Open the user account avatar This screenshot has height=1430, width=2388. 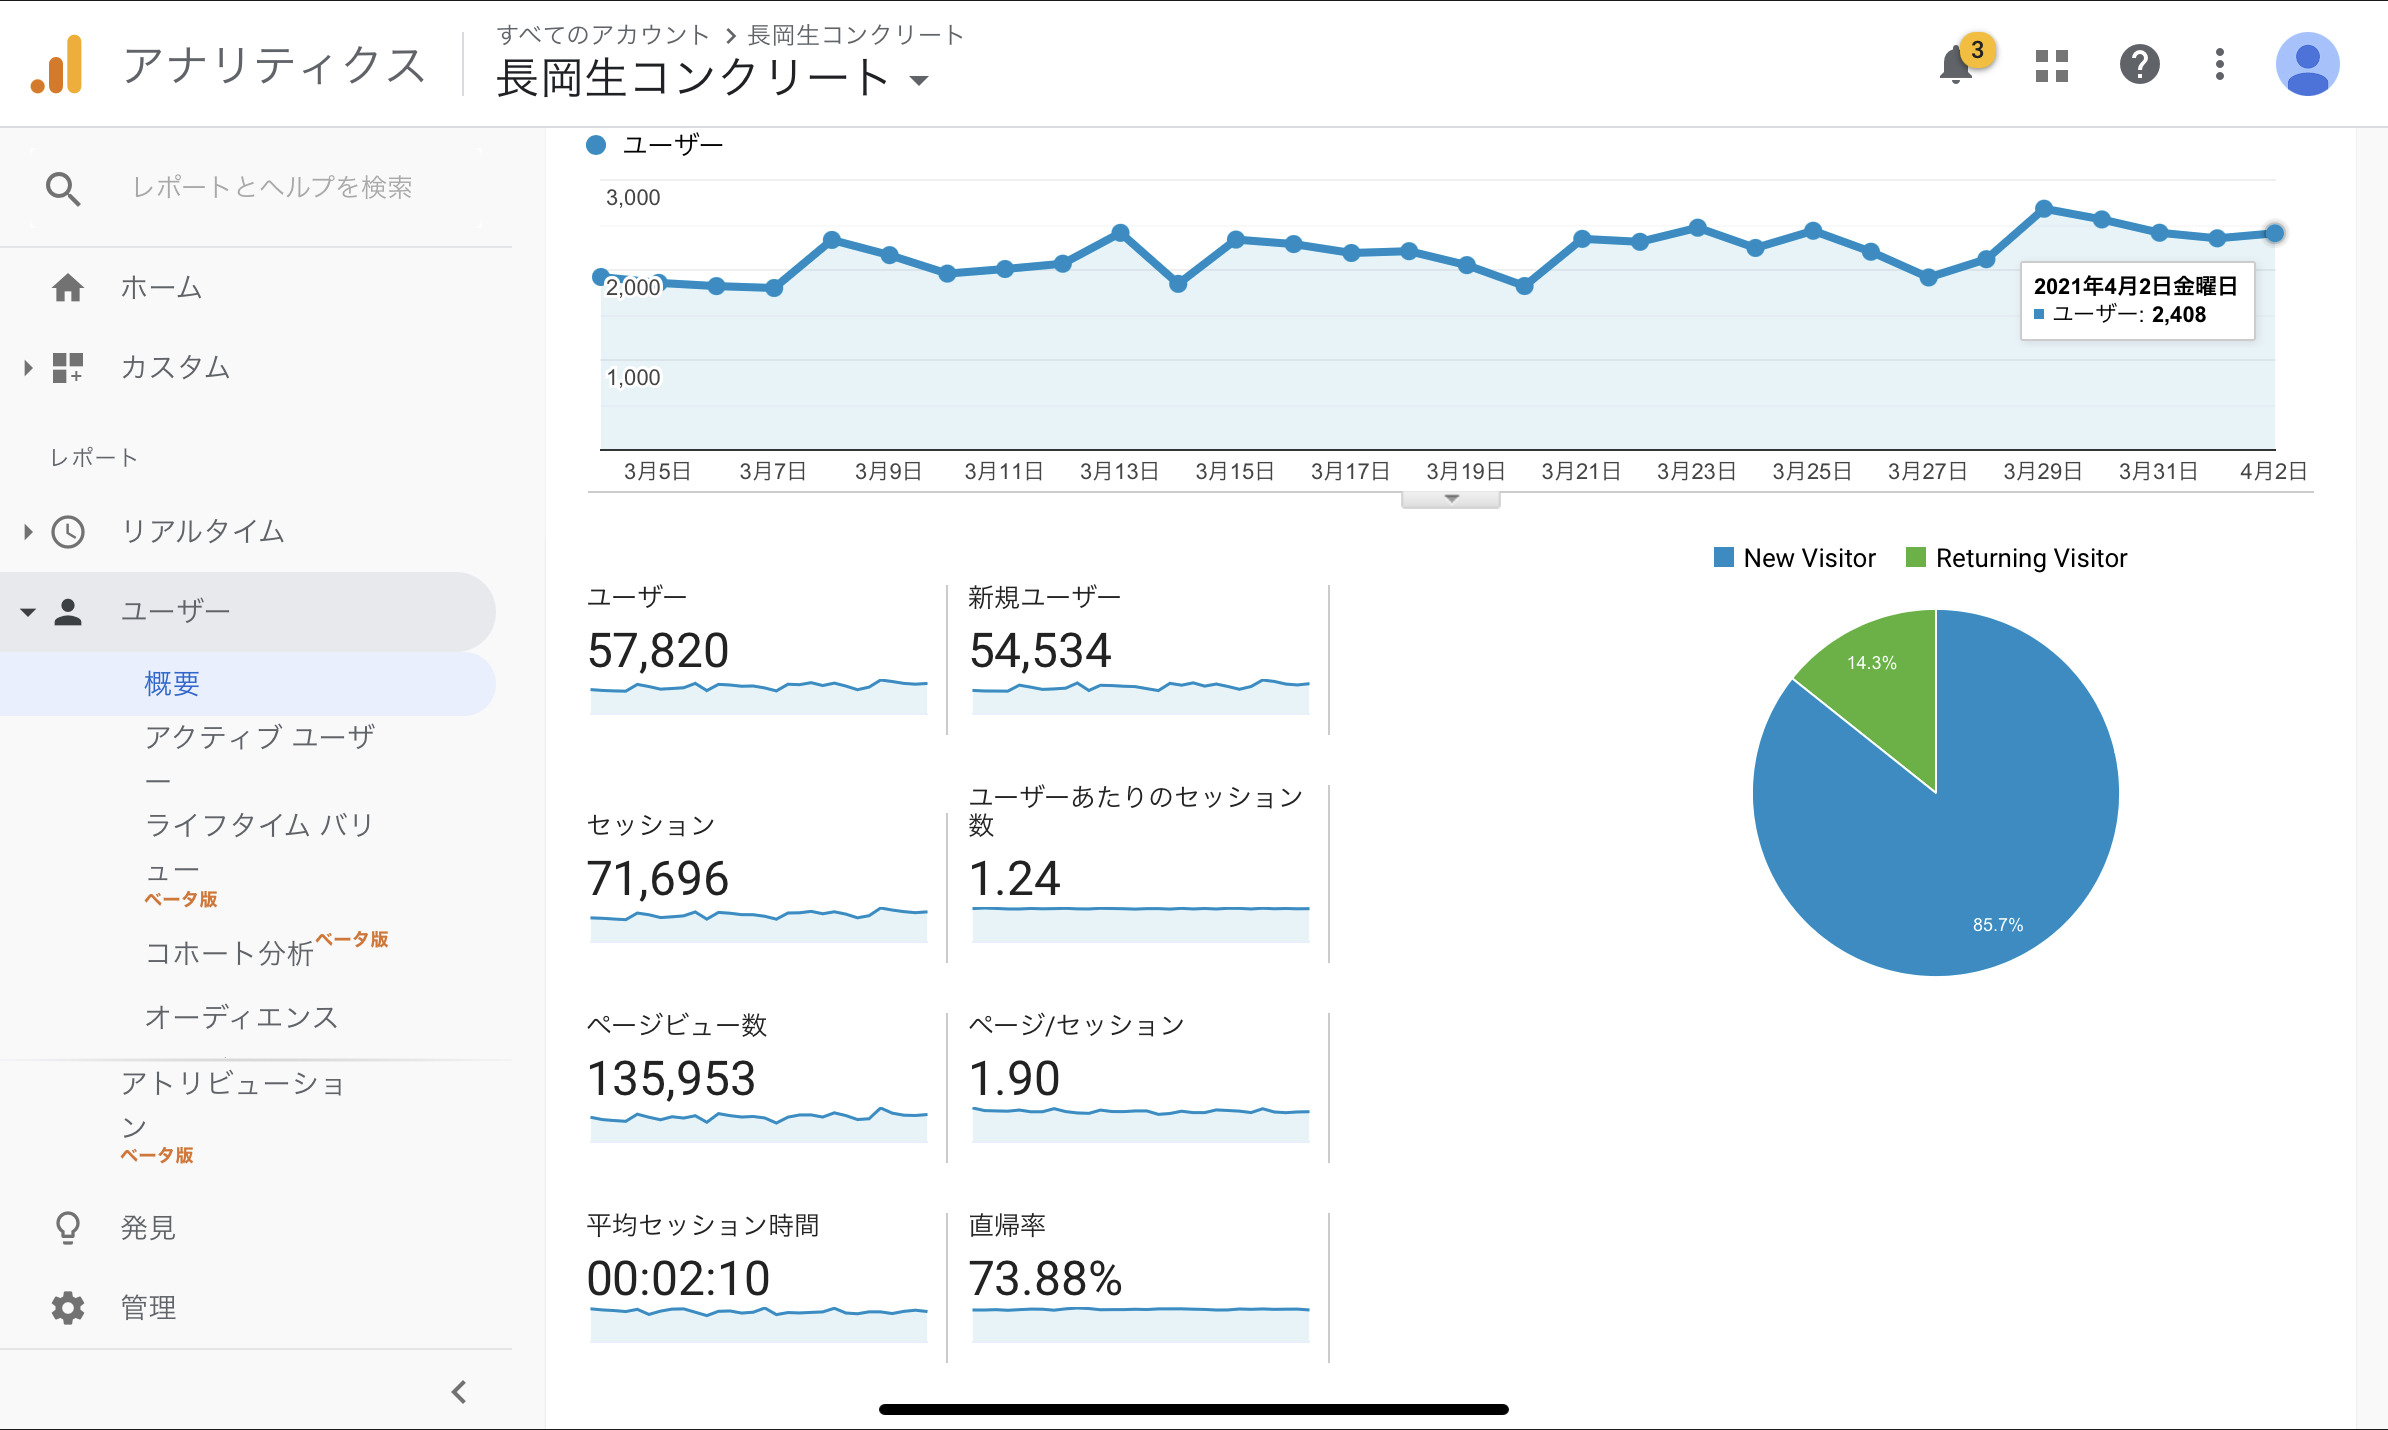[x=2307, y=65]
